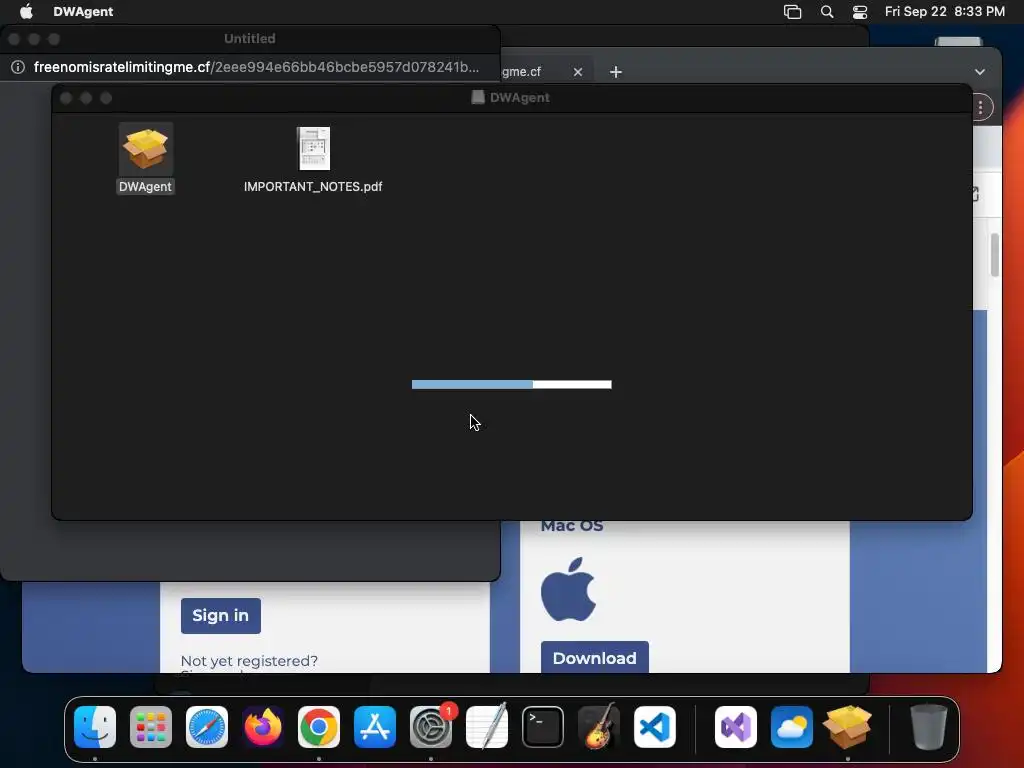Image resolution: width=1024 pixels, height=768 pixels.
Task: Open Spotlight search in menu bar
Action: pos(827,12)
